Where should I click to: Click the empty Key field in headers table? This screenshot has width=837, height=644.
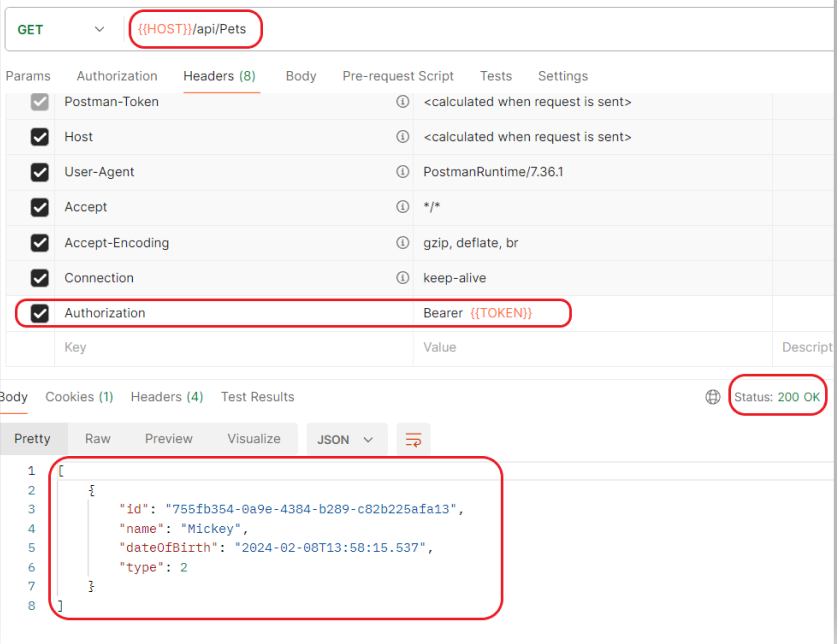coord(230,348)
